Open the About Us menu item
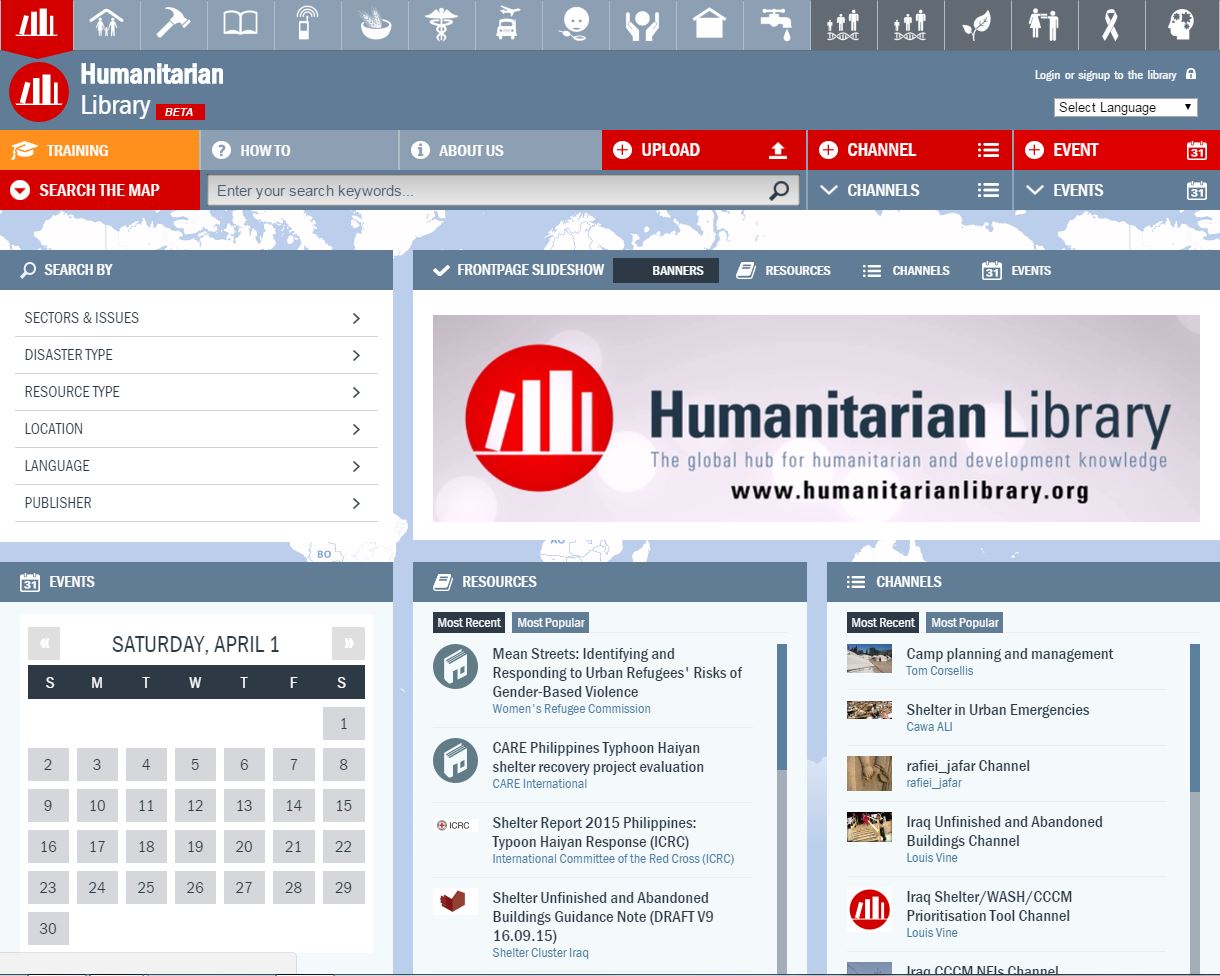 pos(500,150)
